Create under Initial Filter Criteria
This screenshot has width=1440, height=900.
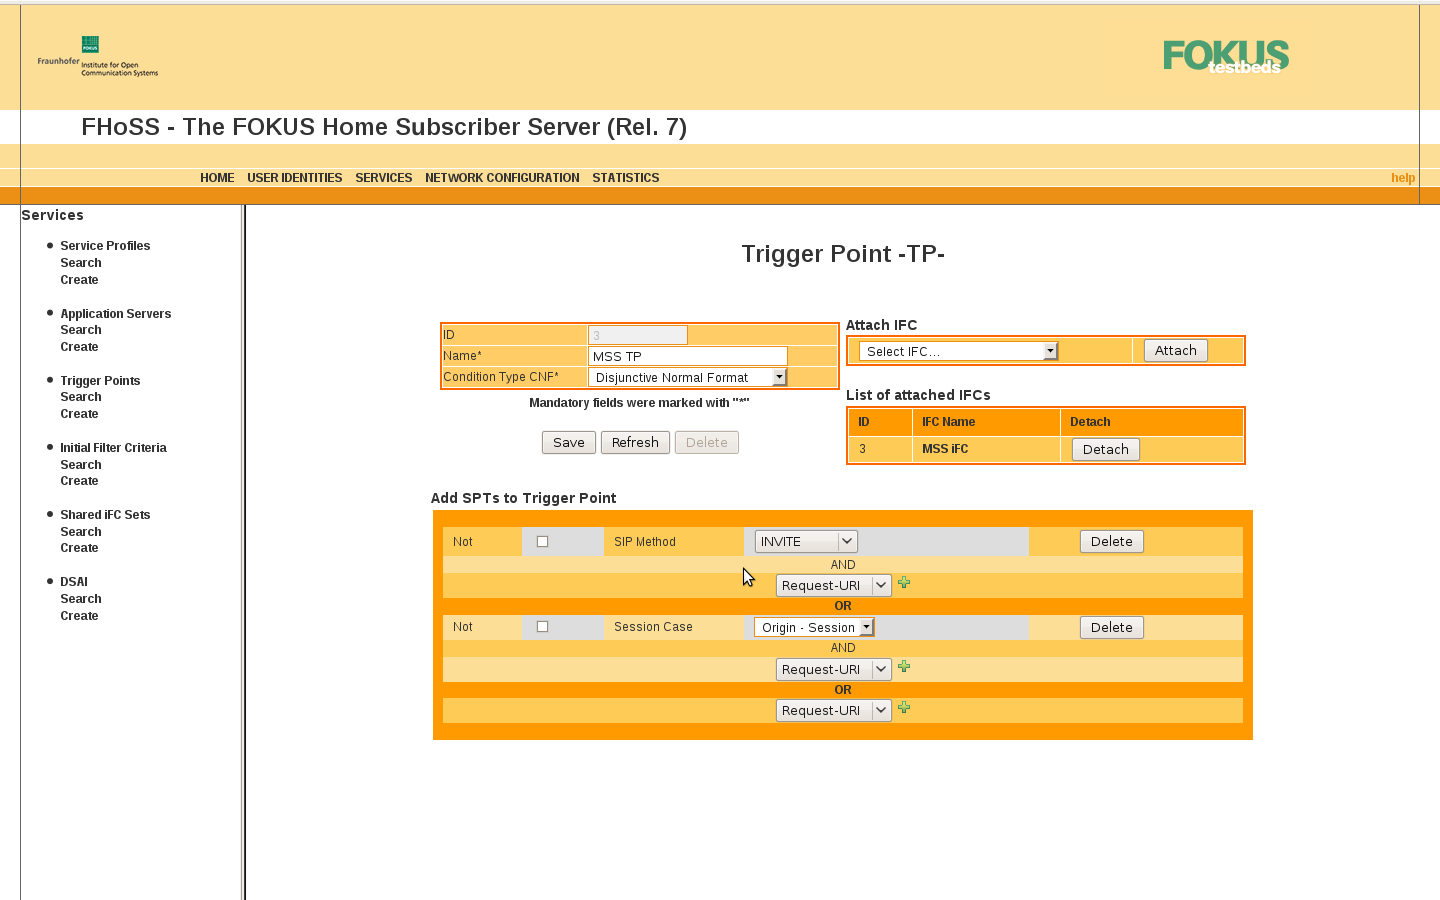[x=79, y=481]
